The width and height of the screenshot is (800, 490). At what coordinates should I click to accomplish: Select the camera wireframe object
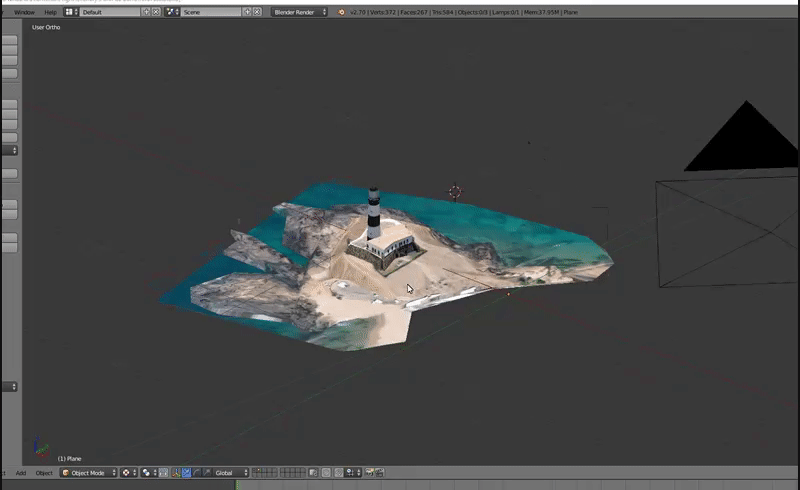tap(727, 232)
